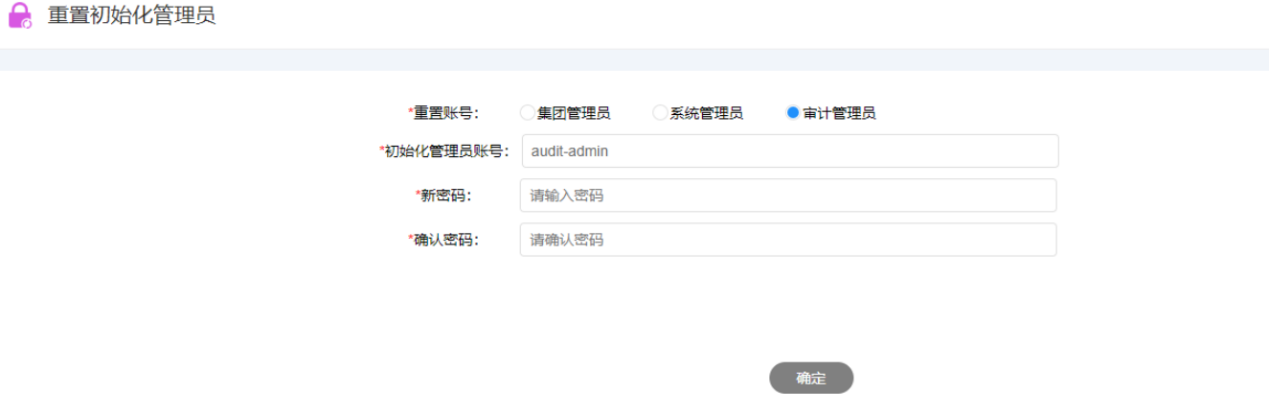Focus the 请确认密码 confirm password field
1269x416 pixels.
coord(787,240)
